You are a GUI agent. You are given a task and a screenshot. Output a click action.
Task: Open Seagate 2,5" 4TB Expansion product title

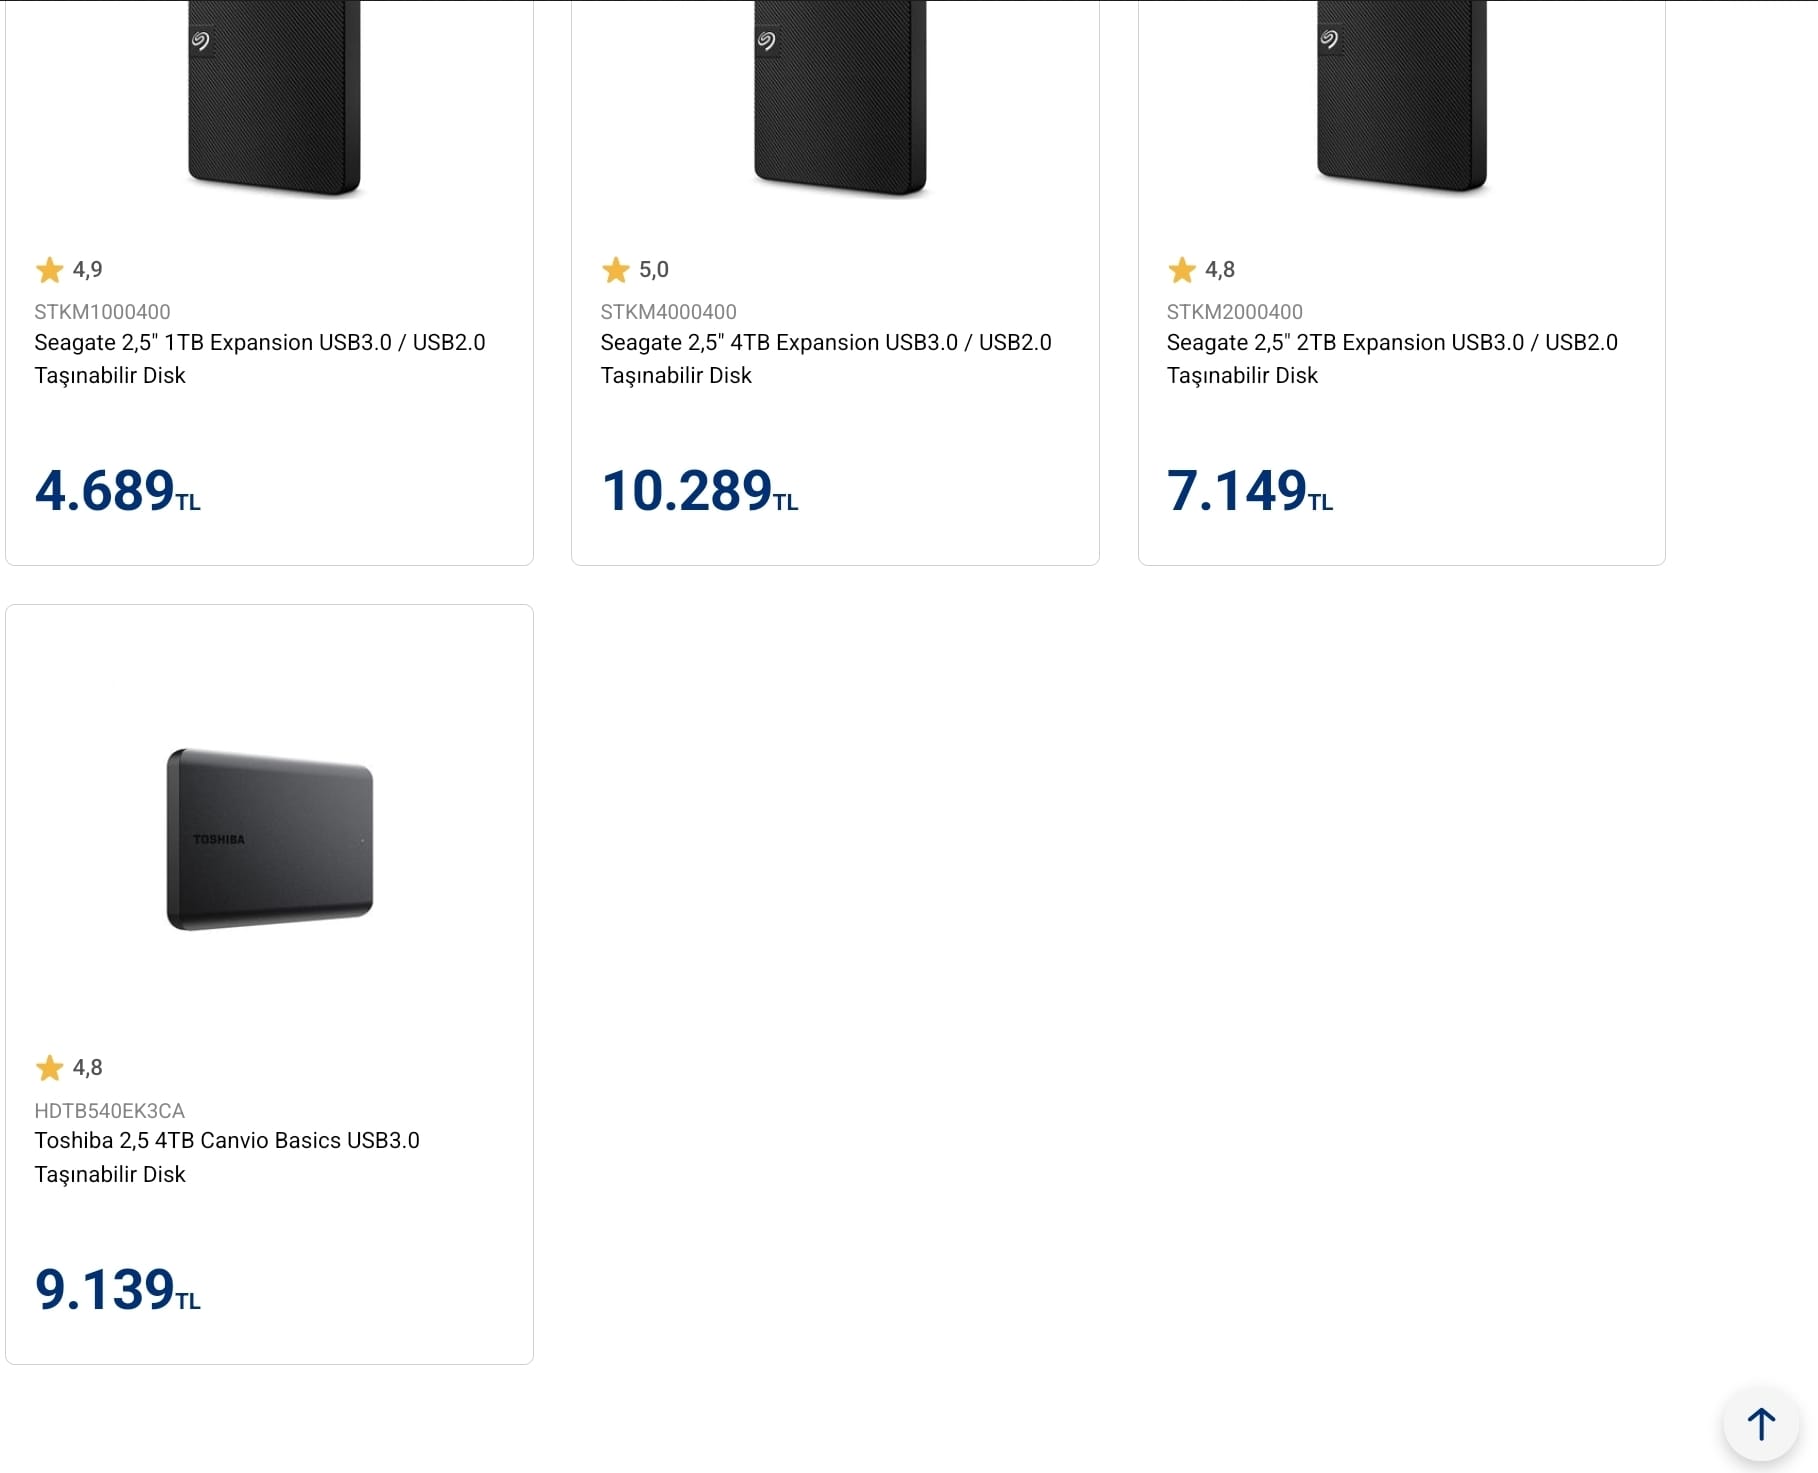pyautogui.click(x=826, y=359)
